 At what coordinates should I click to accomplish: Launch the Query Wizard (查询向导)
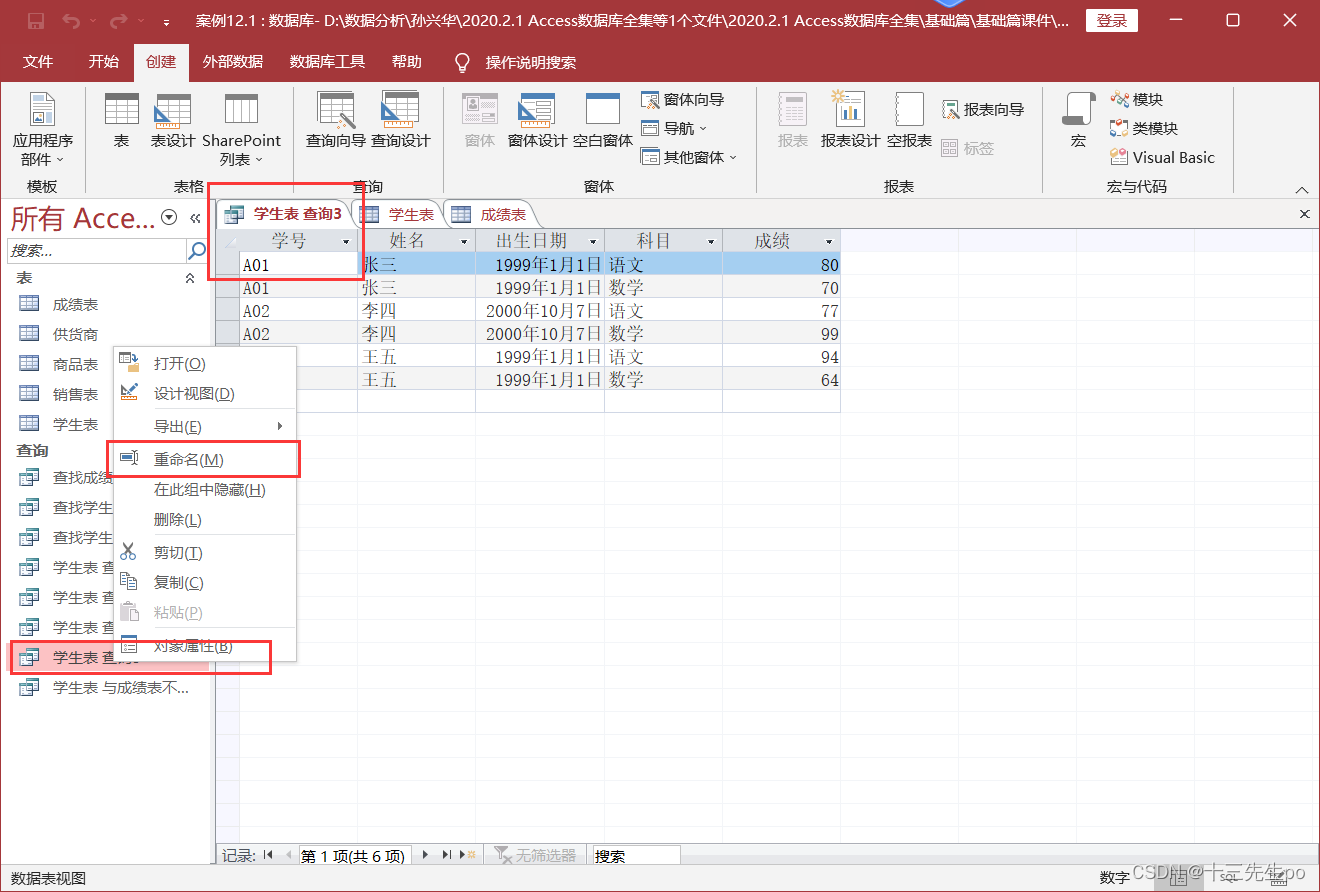point(336,121)
